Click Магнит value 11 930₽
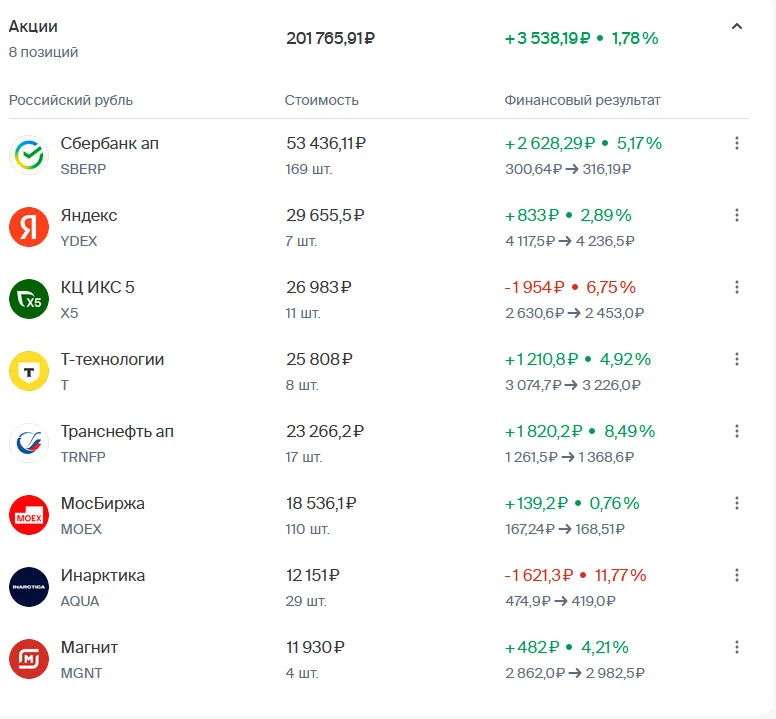The image size is (776, 719). (x=315, y=647)
